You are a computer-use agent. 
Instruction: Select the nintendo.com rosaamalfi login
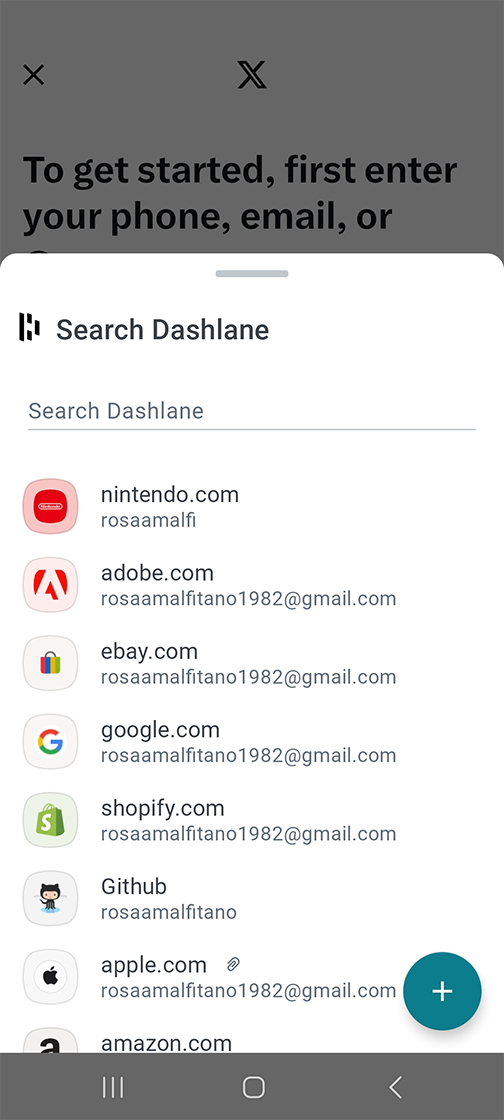252,506
